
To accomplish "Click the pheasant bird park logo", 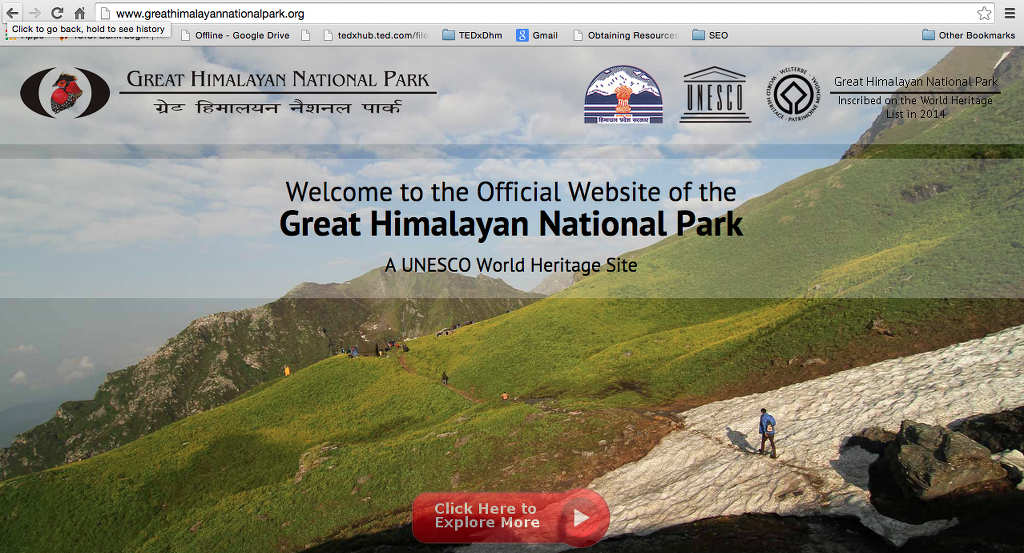I will [65, 93].
